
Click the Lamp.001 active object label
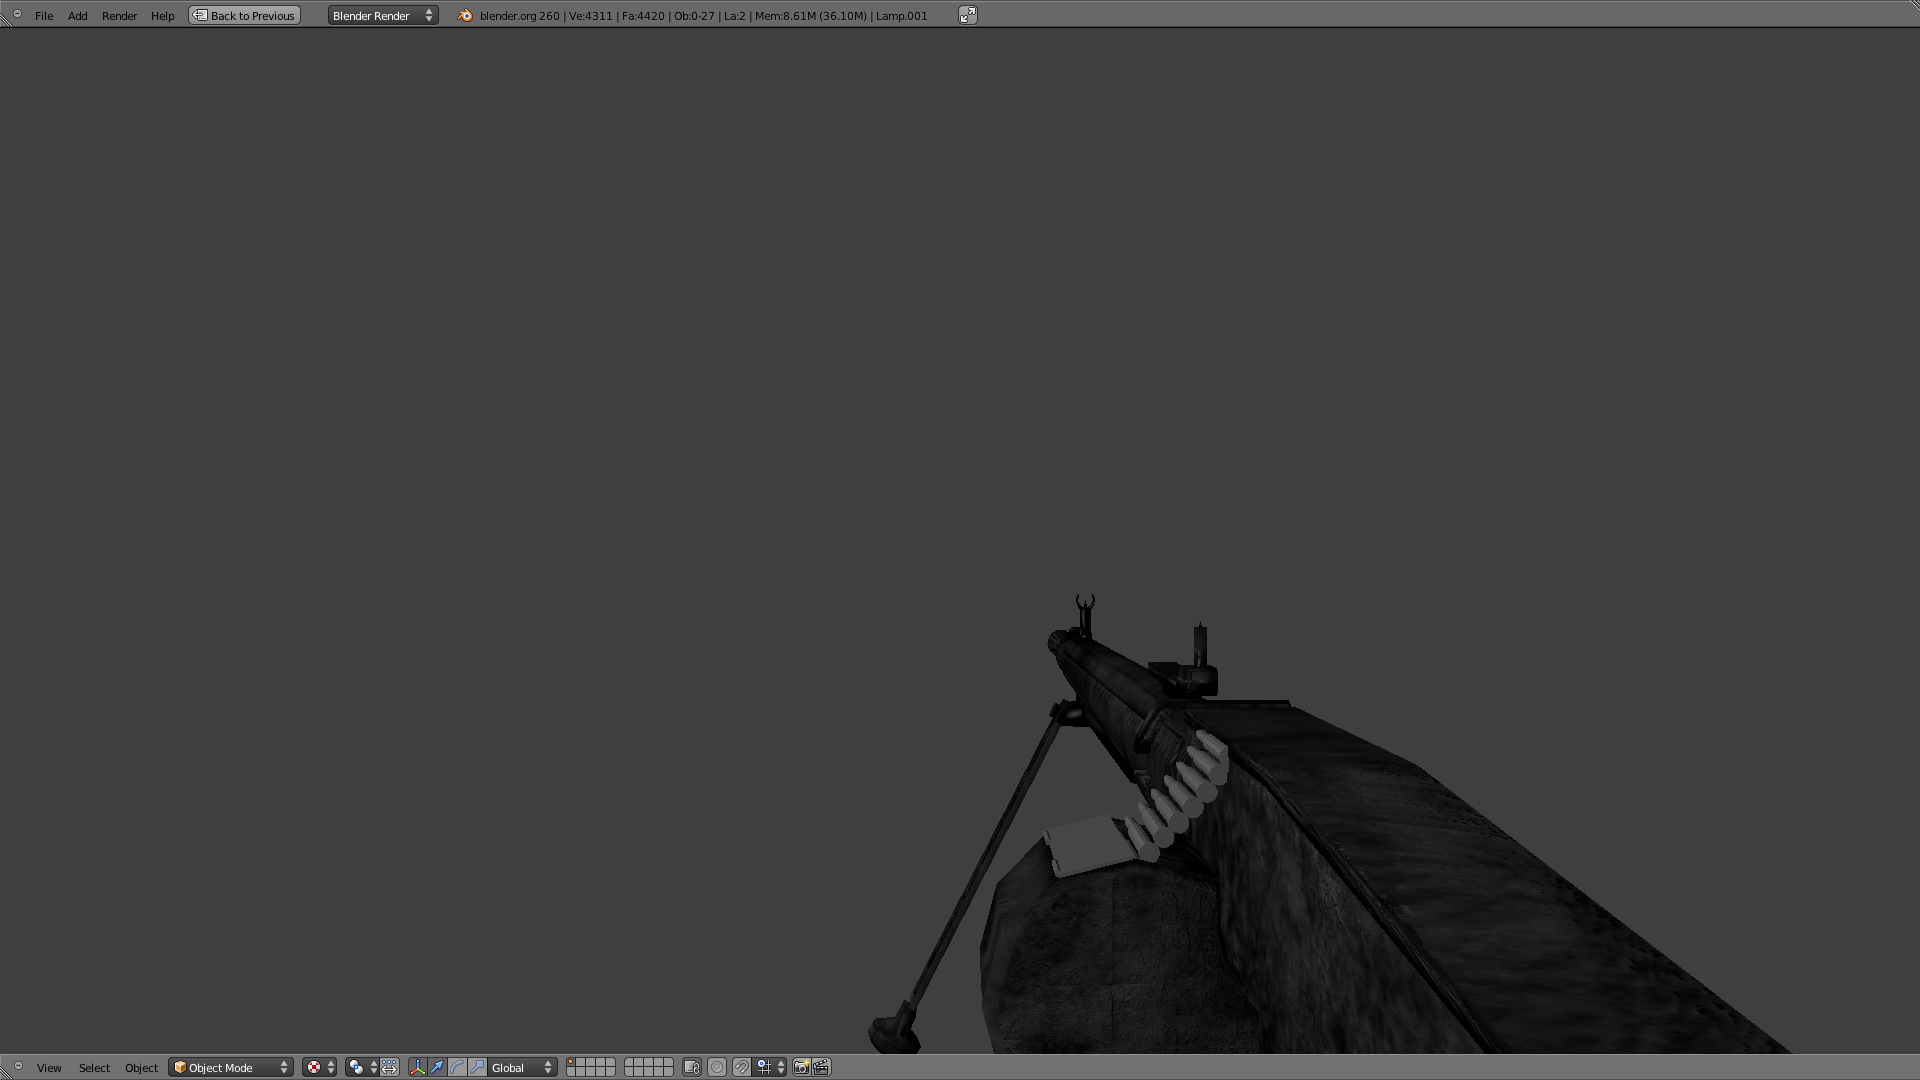901,16
